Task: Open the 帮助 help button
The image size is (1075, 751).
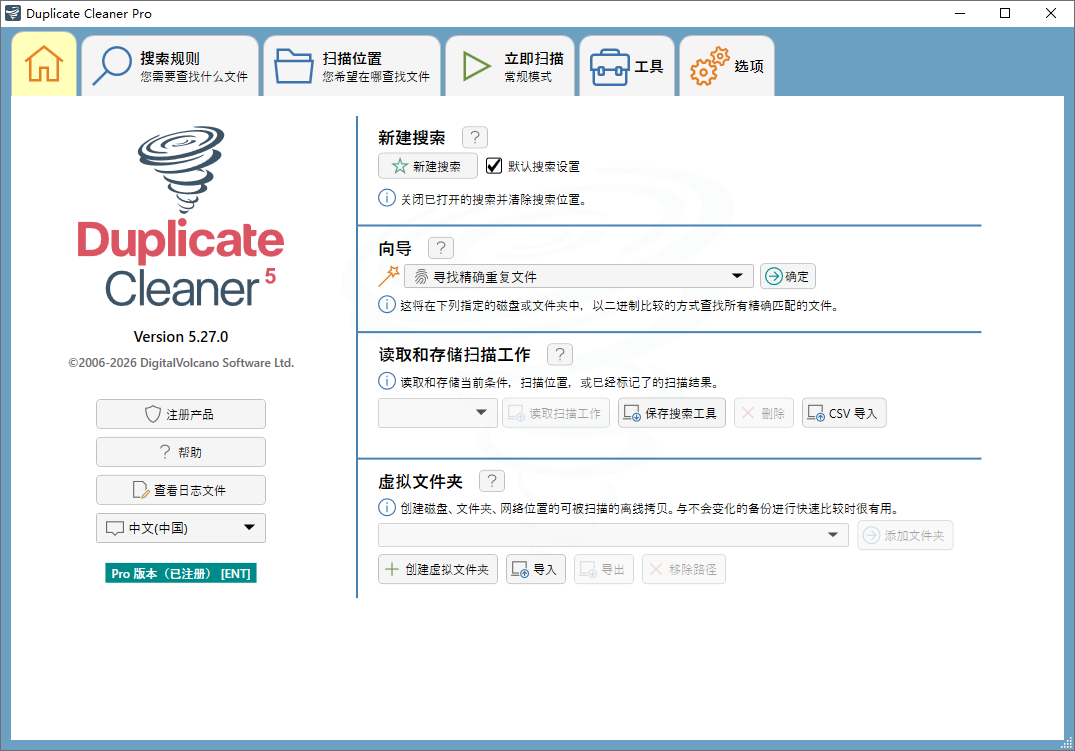Action: (x=180, y=452)
